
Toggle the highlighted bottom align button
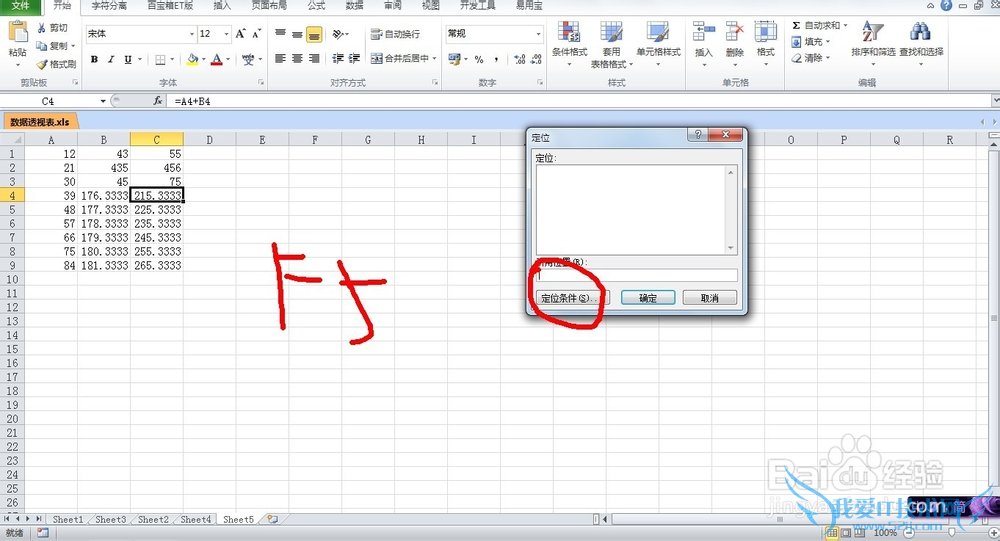pos(314,34)
